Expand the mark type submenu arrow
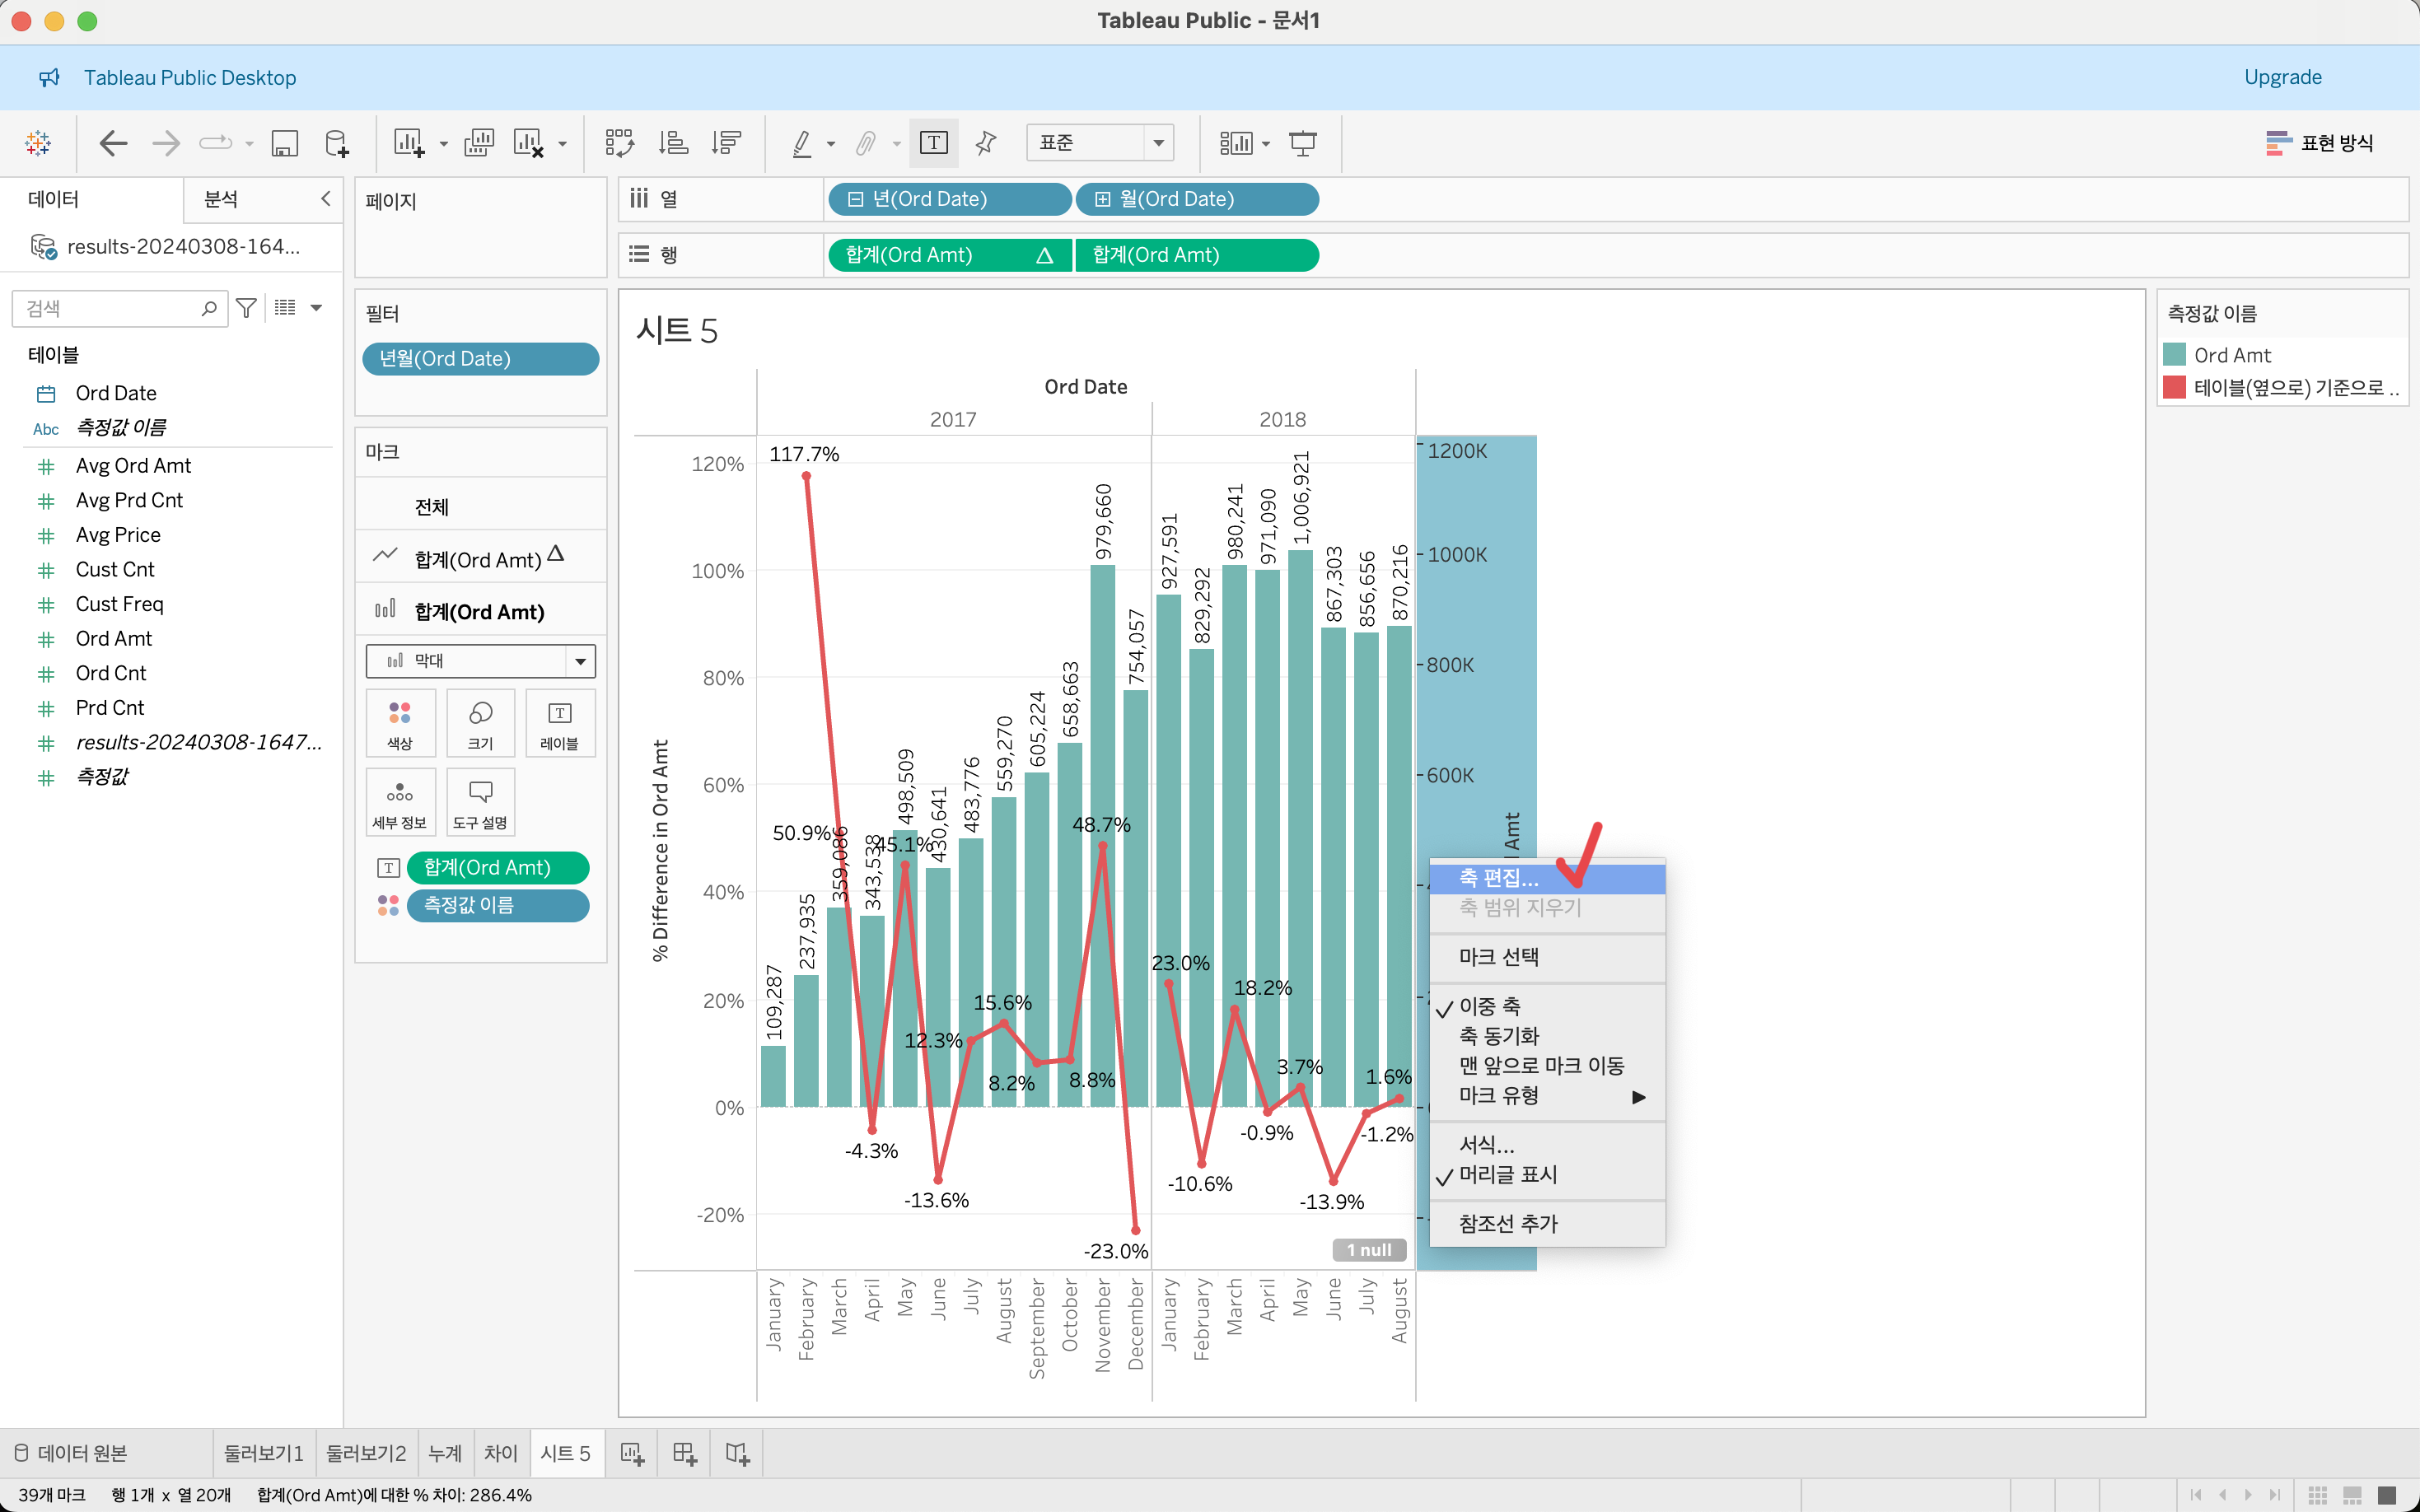 (x=1638, y=1096)
